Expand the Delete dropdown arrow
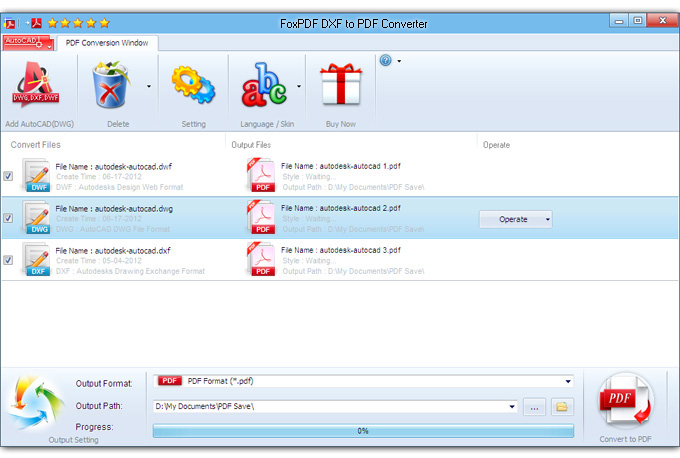The image size is (680, 458). 149,86
